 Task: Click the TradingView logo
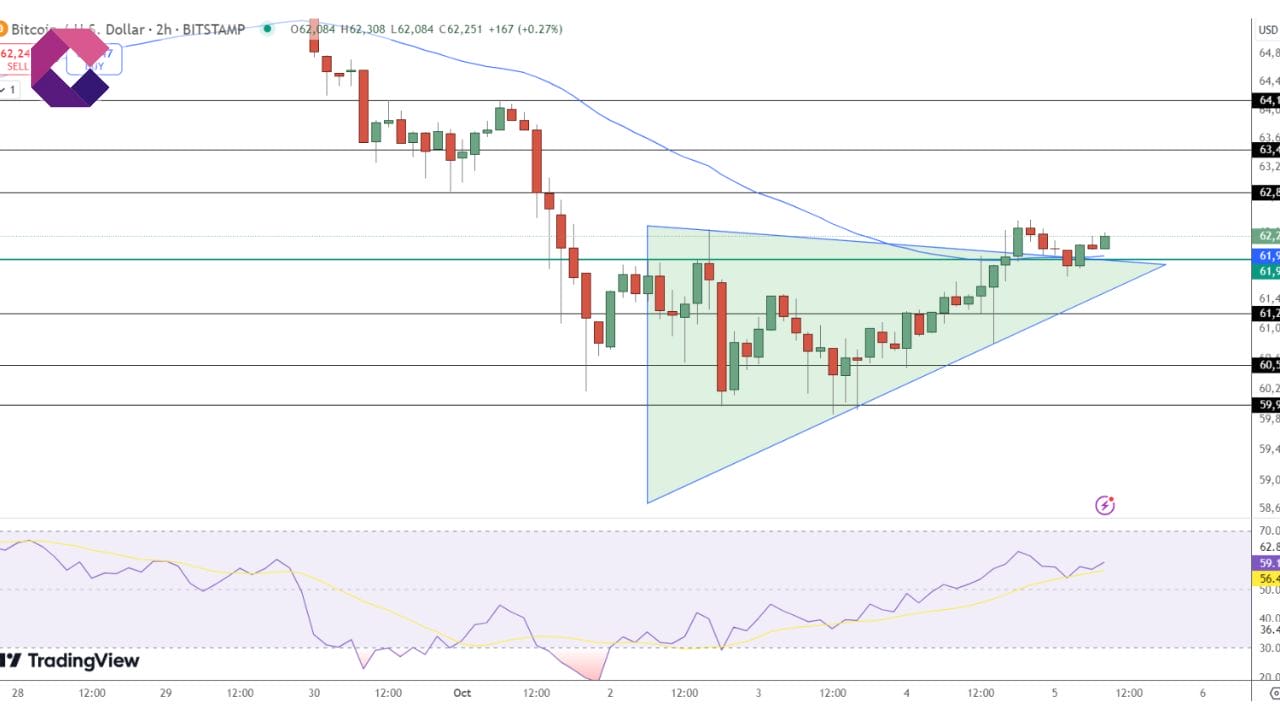[70, 661]
